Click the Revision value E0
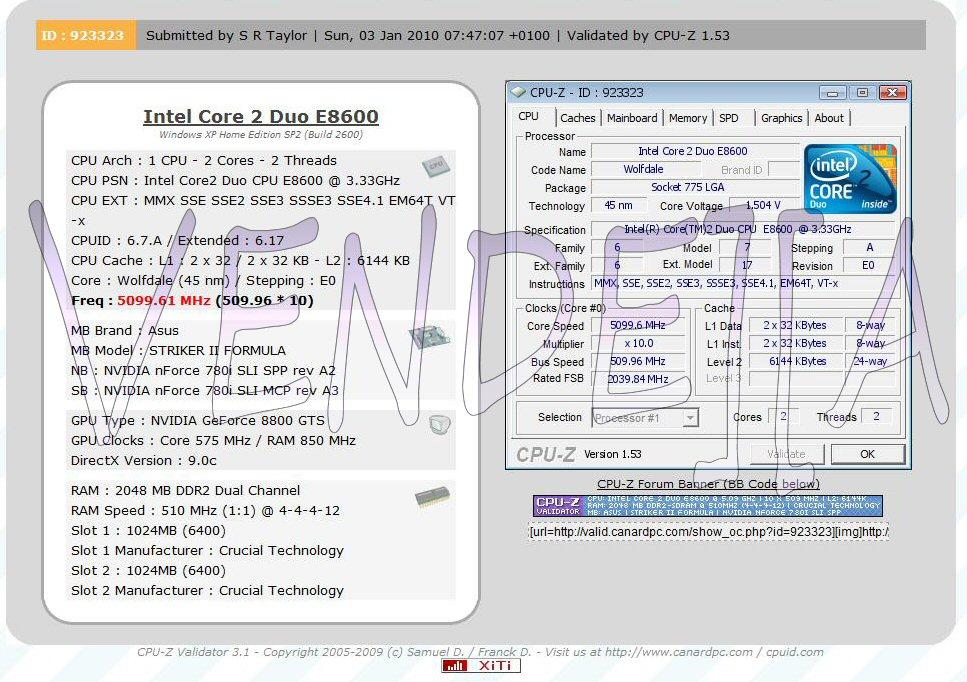 (x=869, y=265)
